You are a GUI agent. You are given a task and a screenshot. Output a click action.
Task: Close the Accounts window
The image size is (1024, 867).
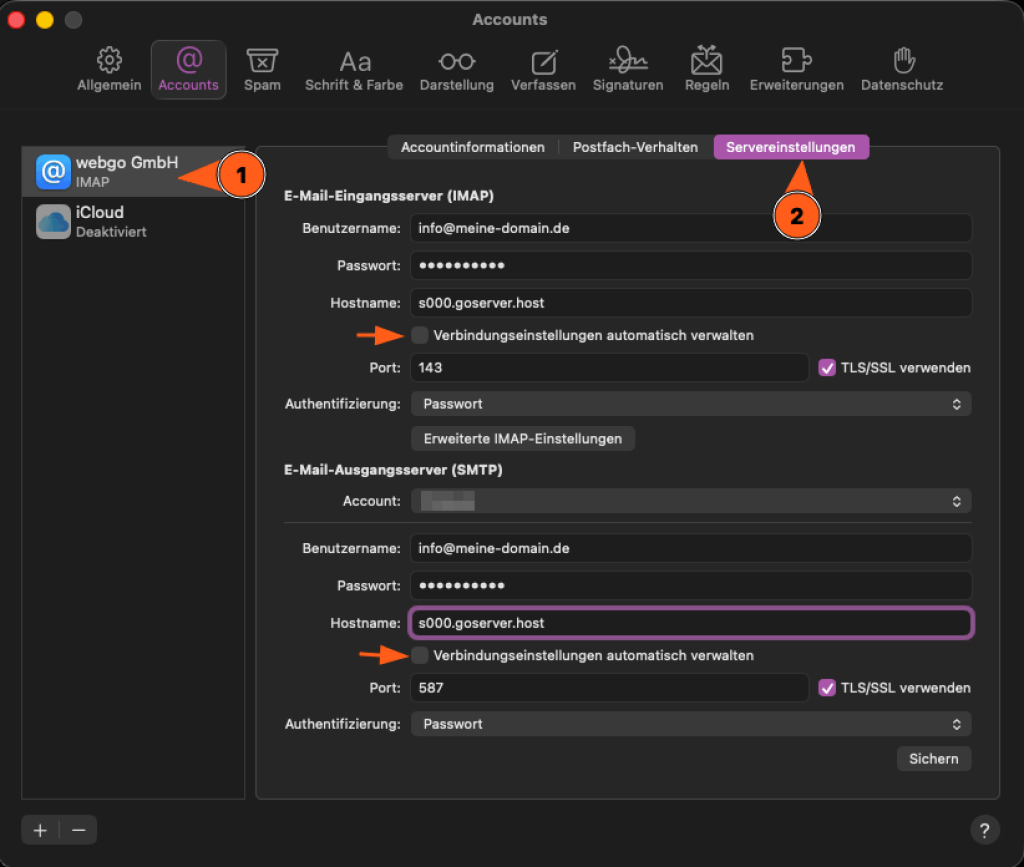click(x=17, y=20)
